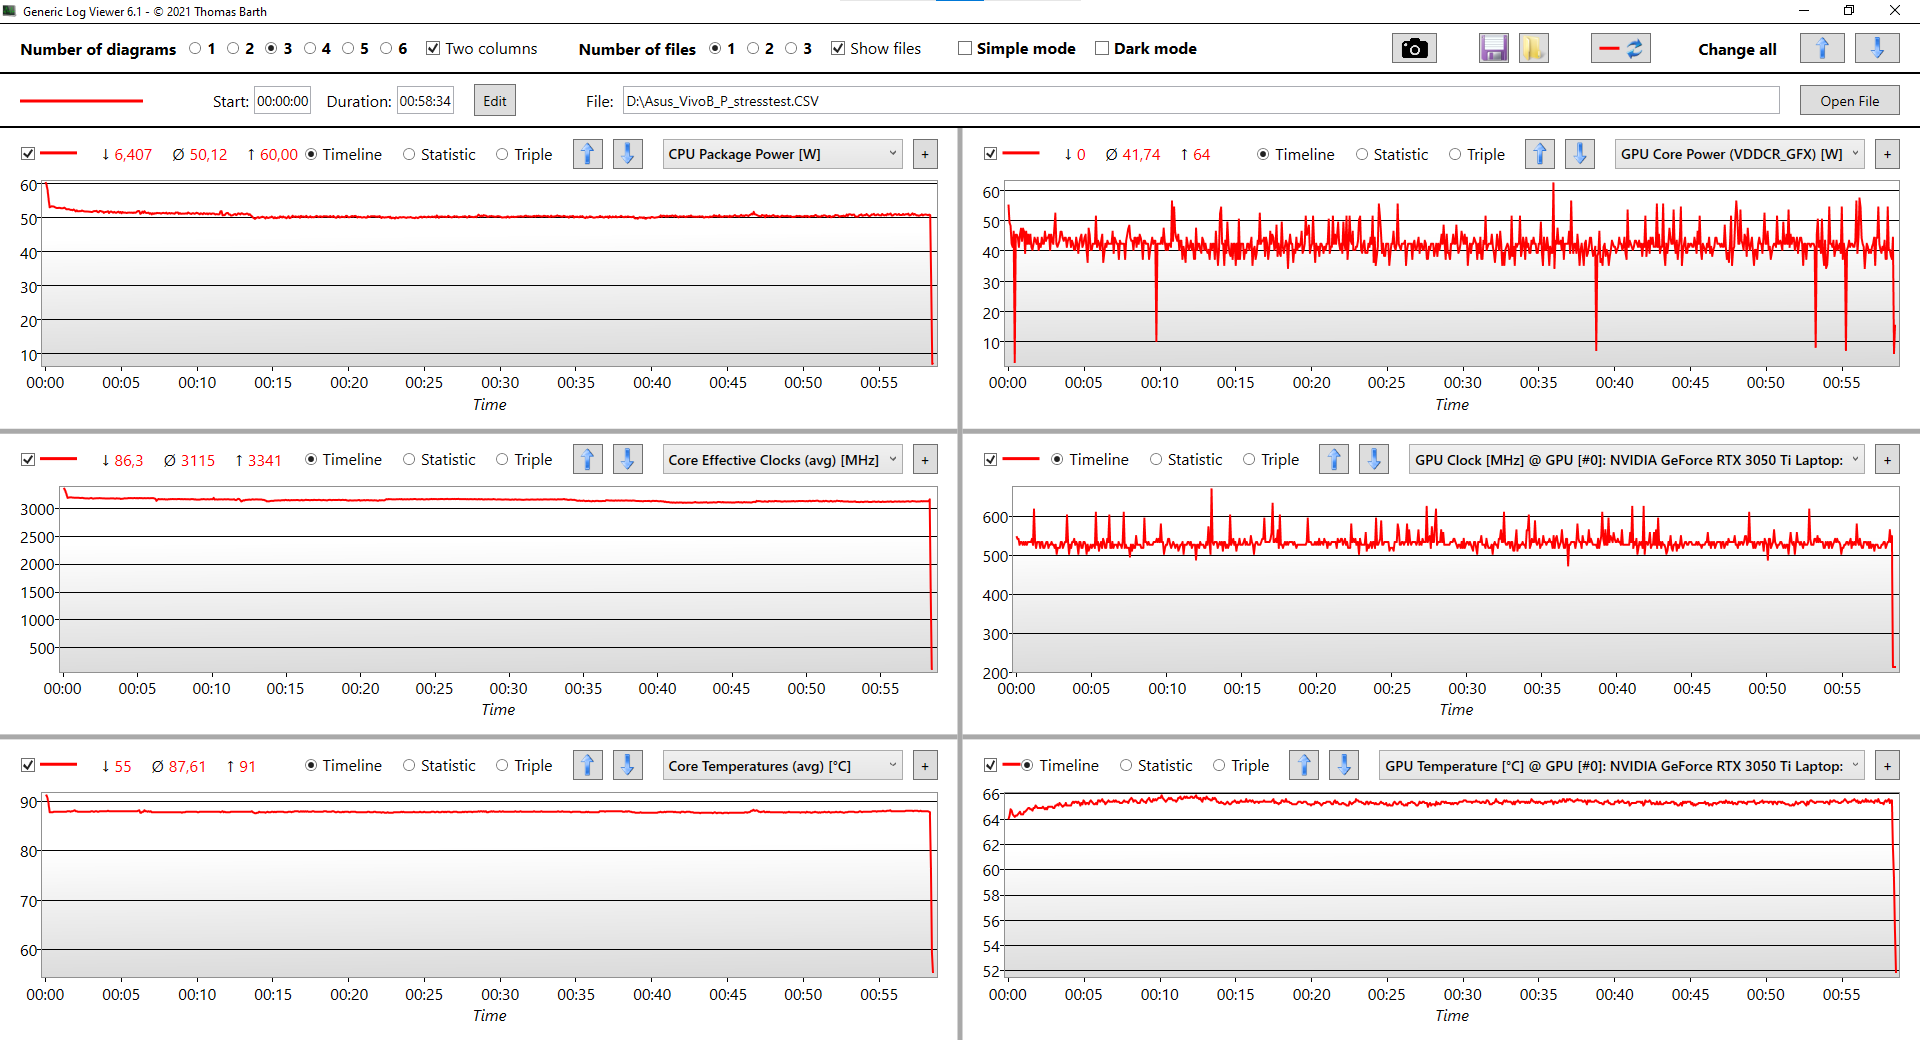Click red line swatch of GPU Core Power
The width and height of the screenshot is (1920, 1040).
1021,154
